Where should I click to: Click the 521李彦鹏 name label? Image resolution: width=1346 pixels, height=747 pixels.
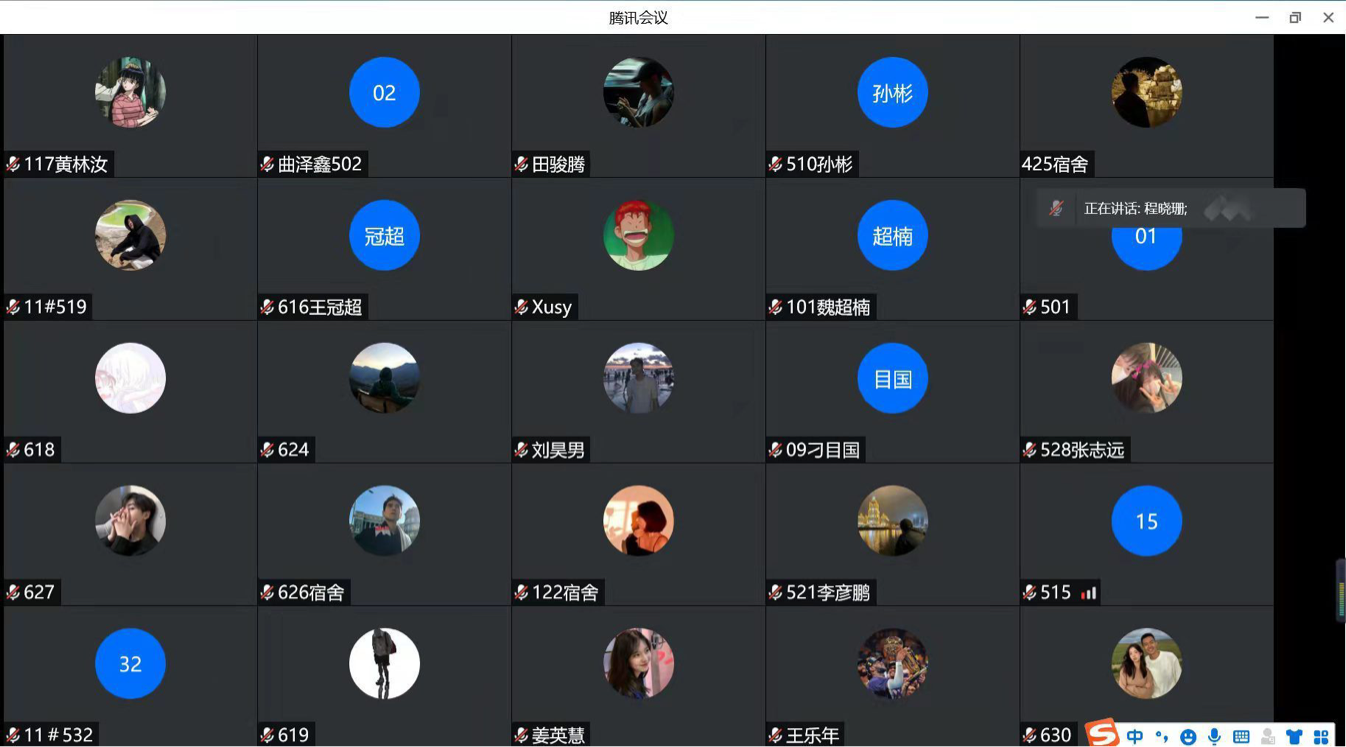tap(827, 592)
